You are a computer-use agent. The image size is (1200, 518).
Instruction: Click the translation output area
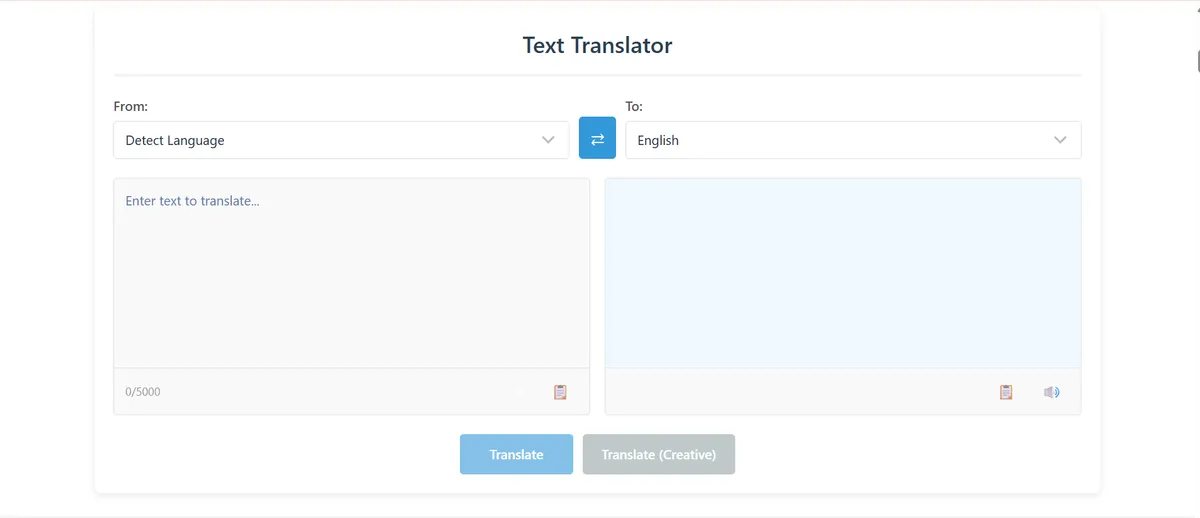[843, 273]
